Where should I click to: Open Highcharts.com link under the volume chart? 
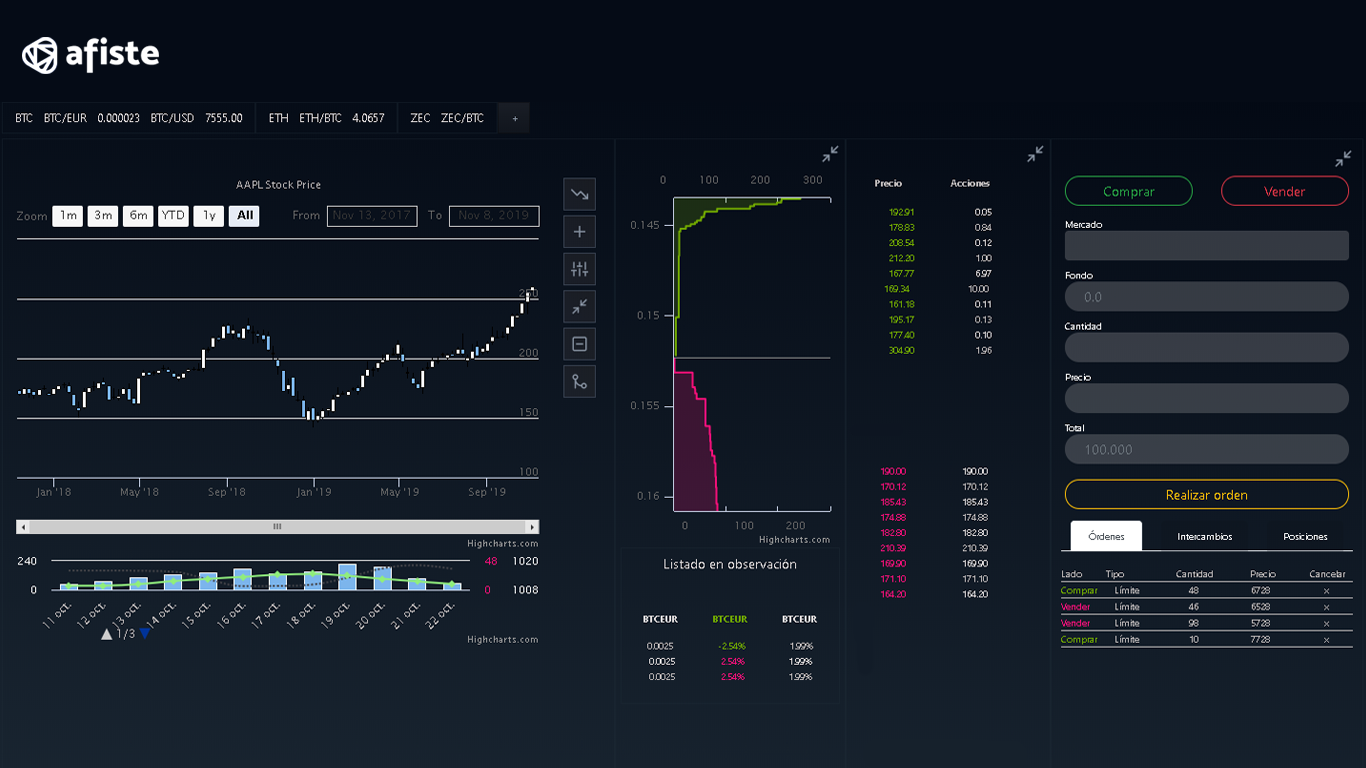[502, 640]
